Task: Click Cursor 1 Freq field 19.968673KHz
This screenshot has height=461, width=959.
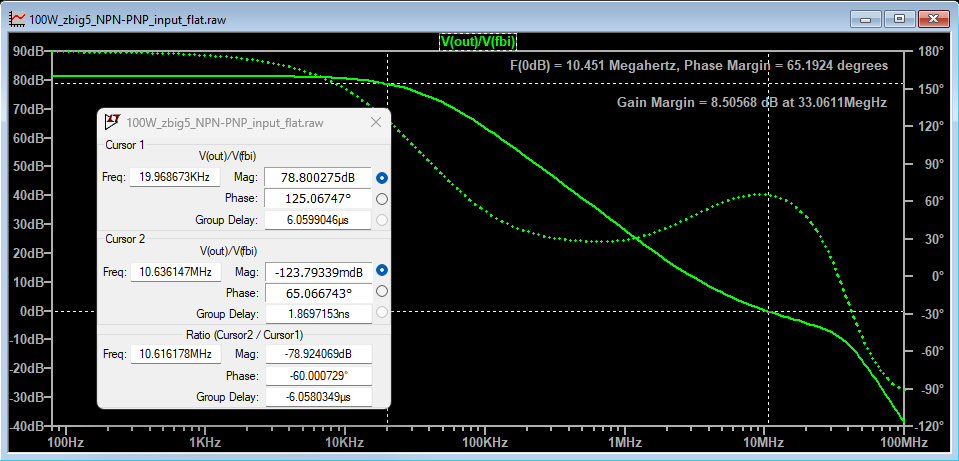Action: pos(175,177)
